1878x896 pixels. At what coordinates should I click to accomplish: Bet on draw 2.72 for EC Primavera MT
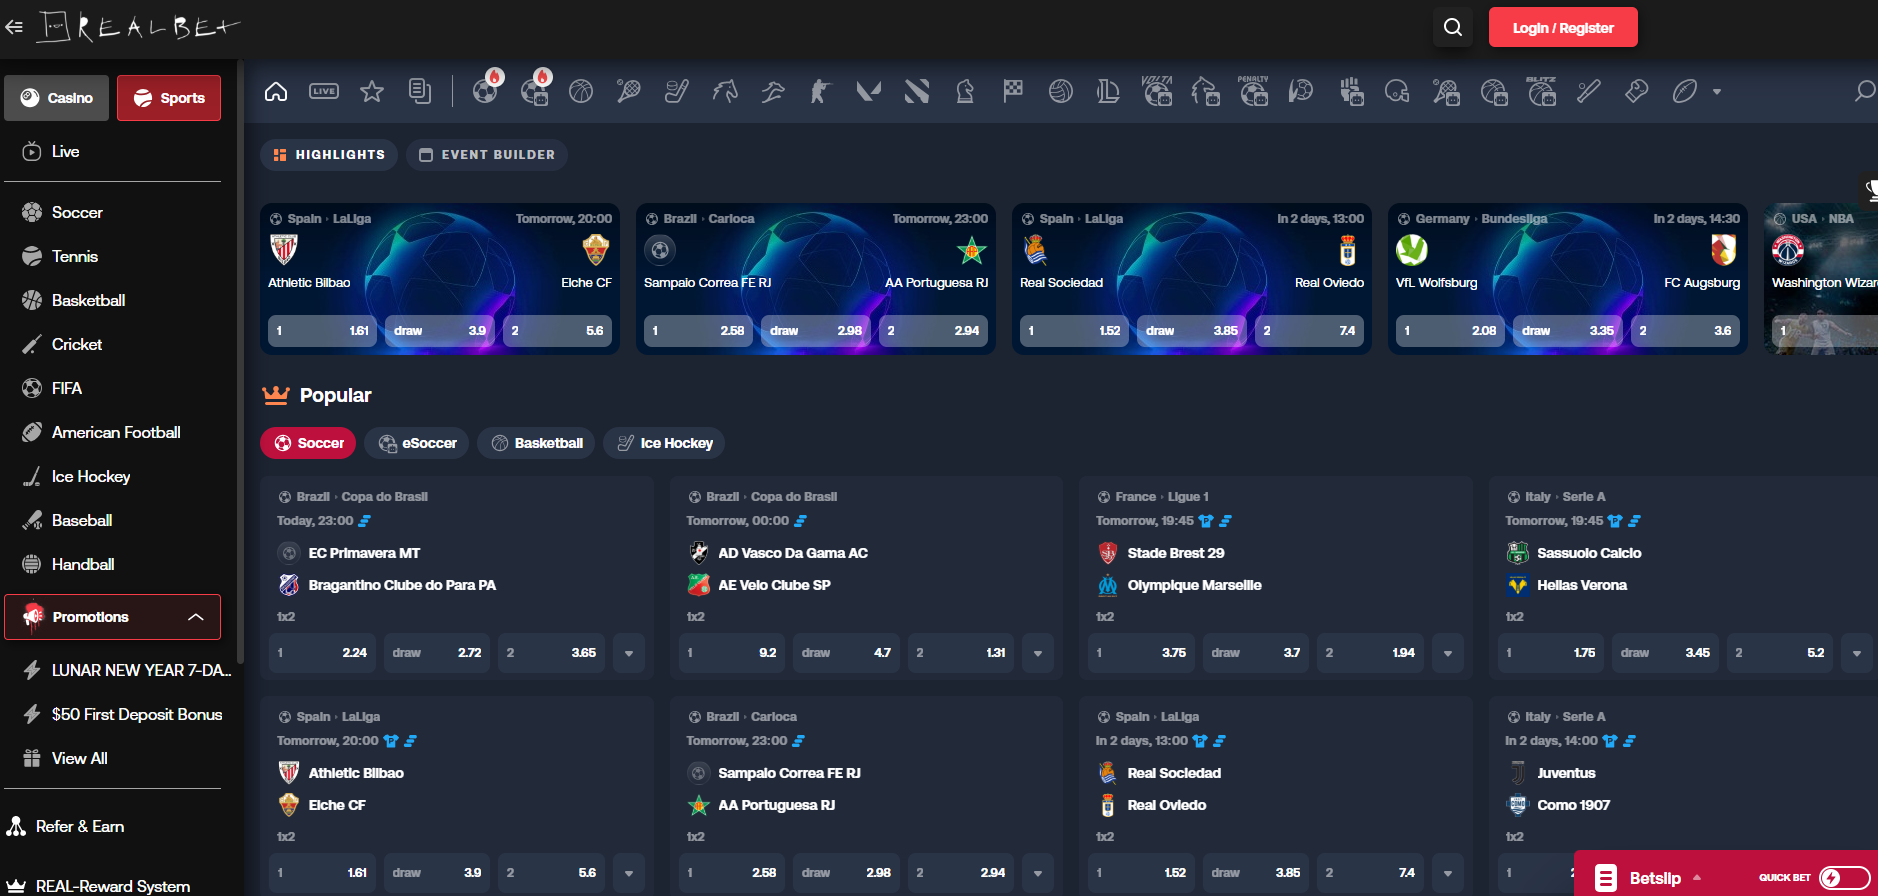pos(437,653)
